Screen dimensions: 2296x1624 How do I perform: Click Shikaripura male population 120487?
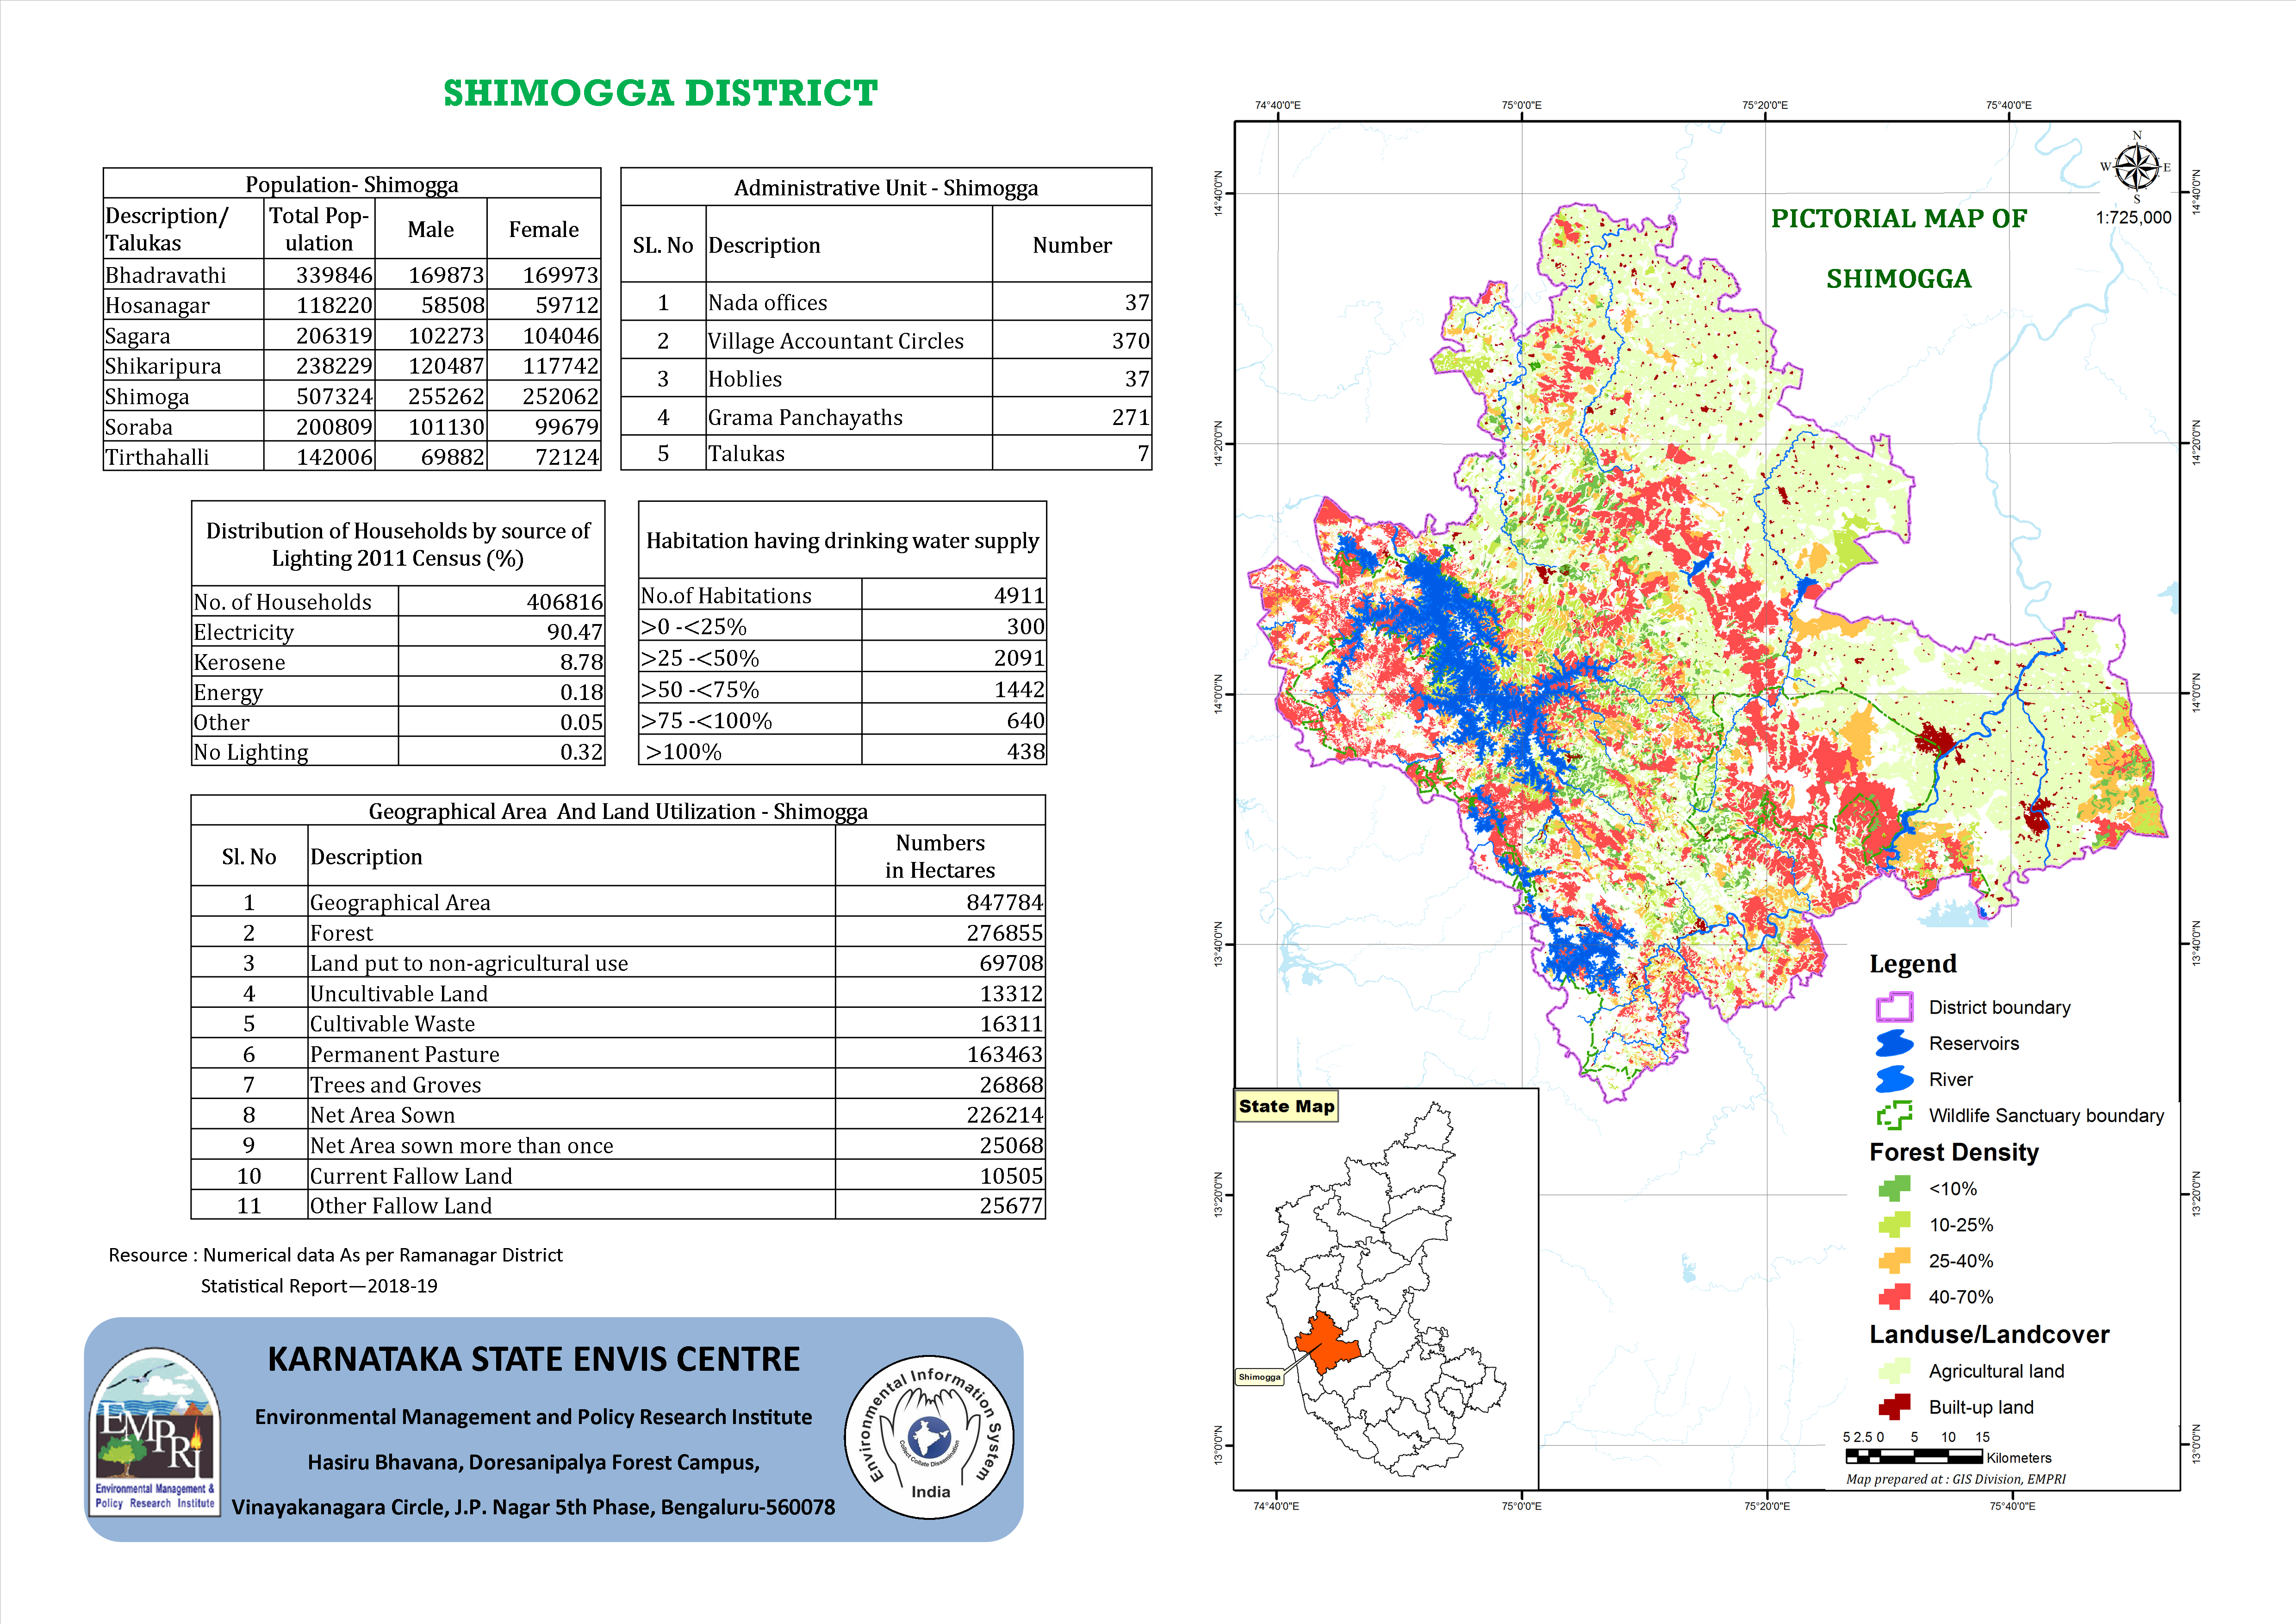446,366
